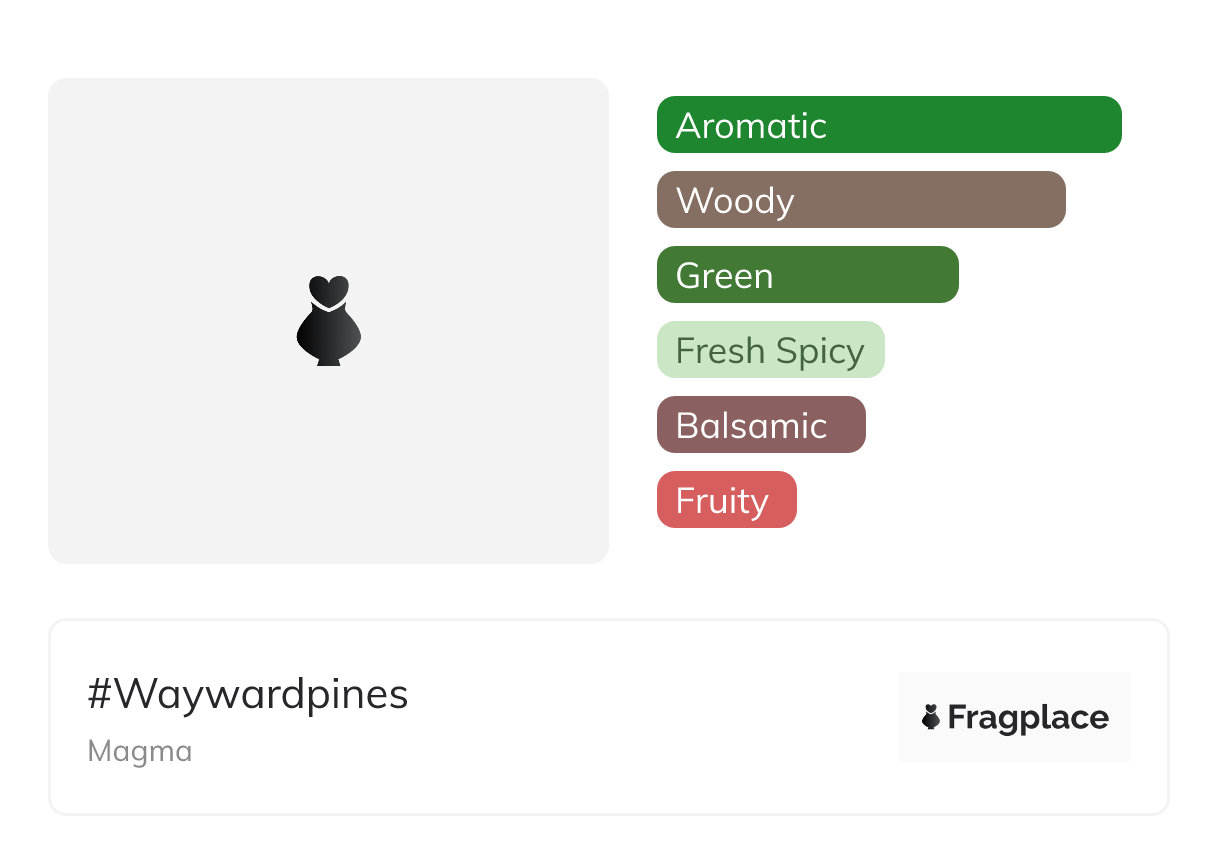Click the base of the bottle silhouette

tap(328, 359)
